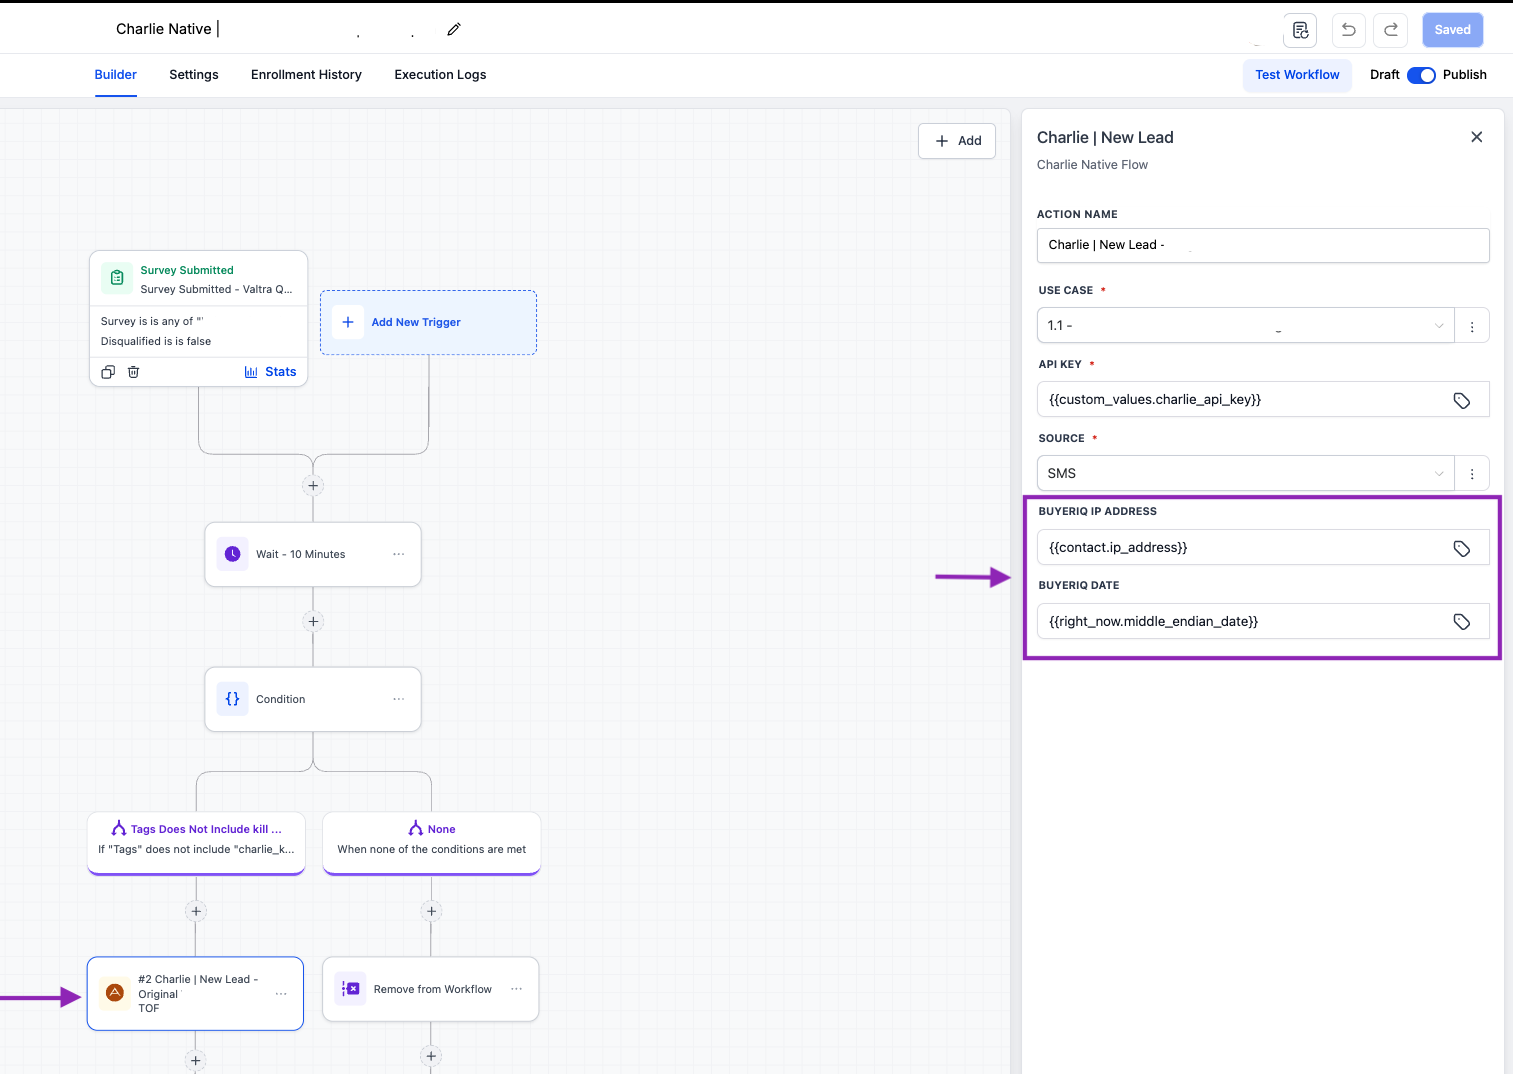The width and height of the screenshot is (1513, 1074).
Task: Add step below #2 Charlie New Lead
Action: [196, 1061]
